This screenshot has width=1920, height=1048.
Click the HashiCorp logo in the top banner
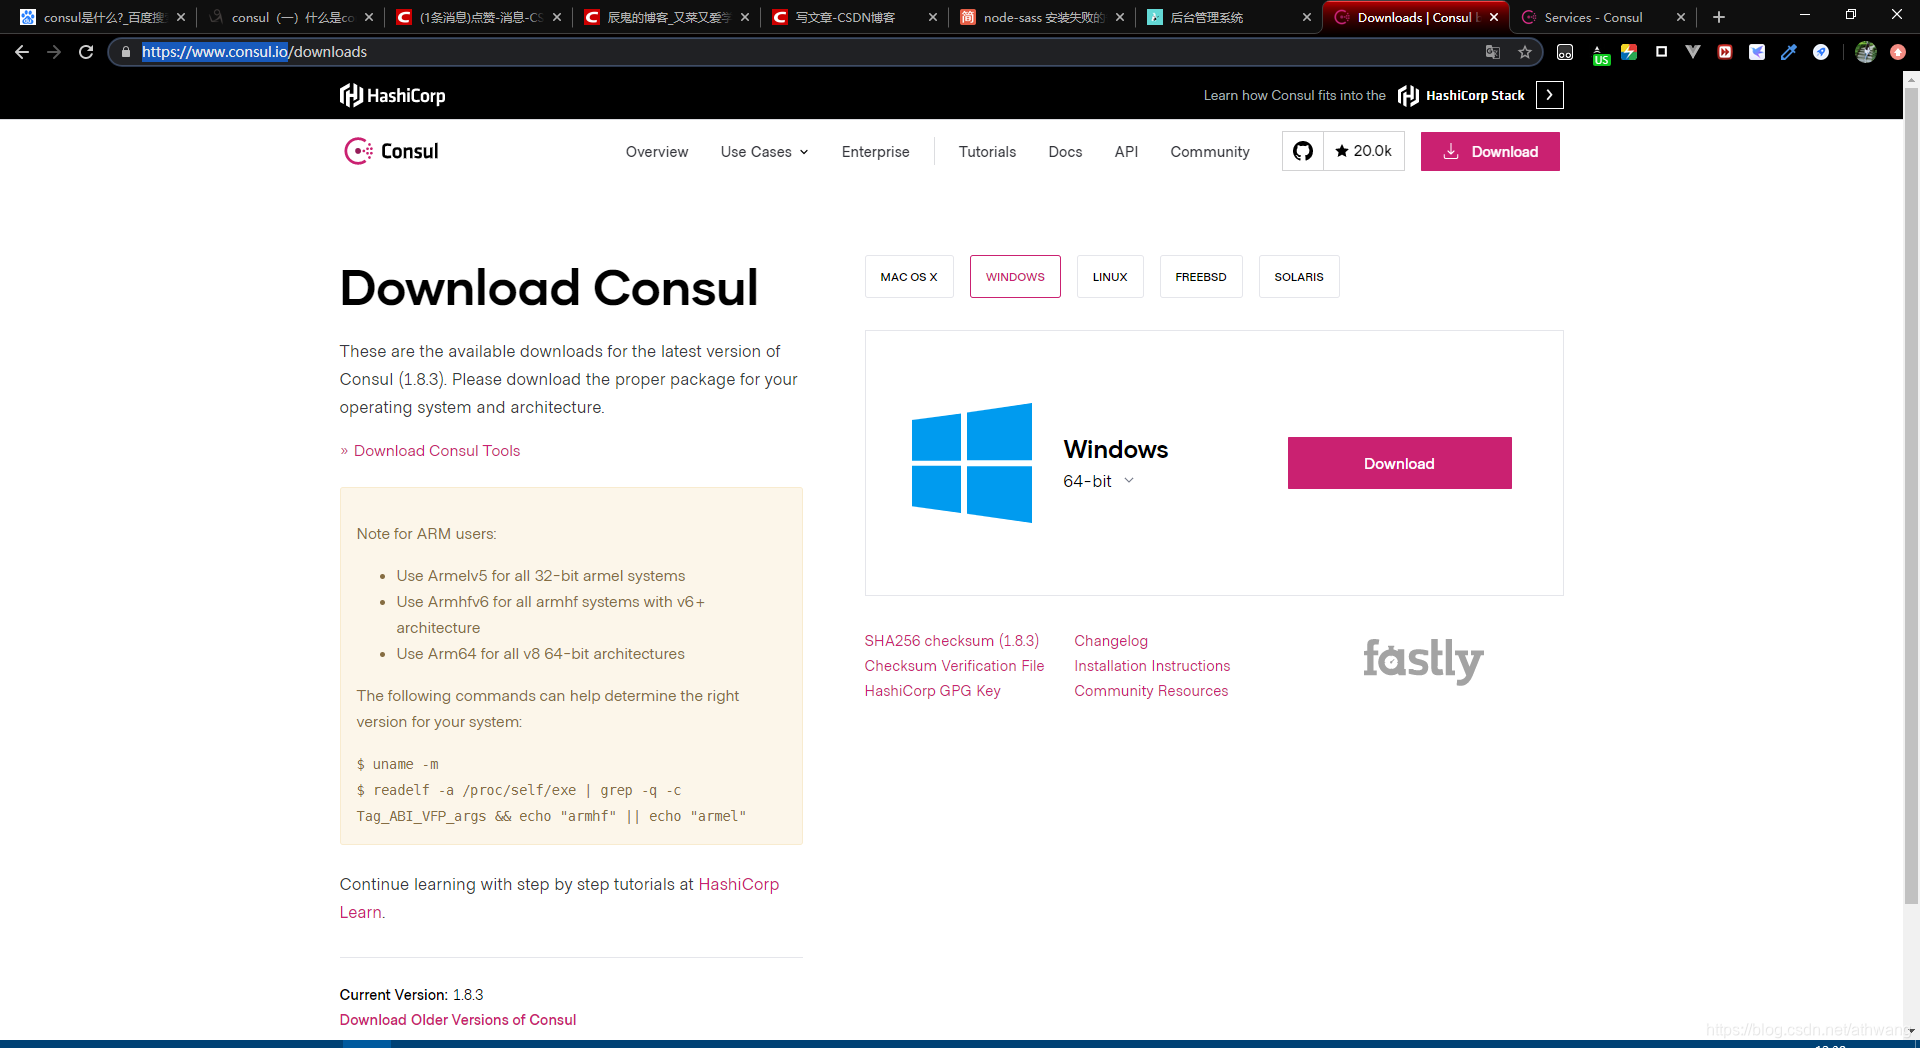[x=392, y=95]
